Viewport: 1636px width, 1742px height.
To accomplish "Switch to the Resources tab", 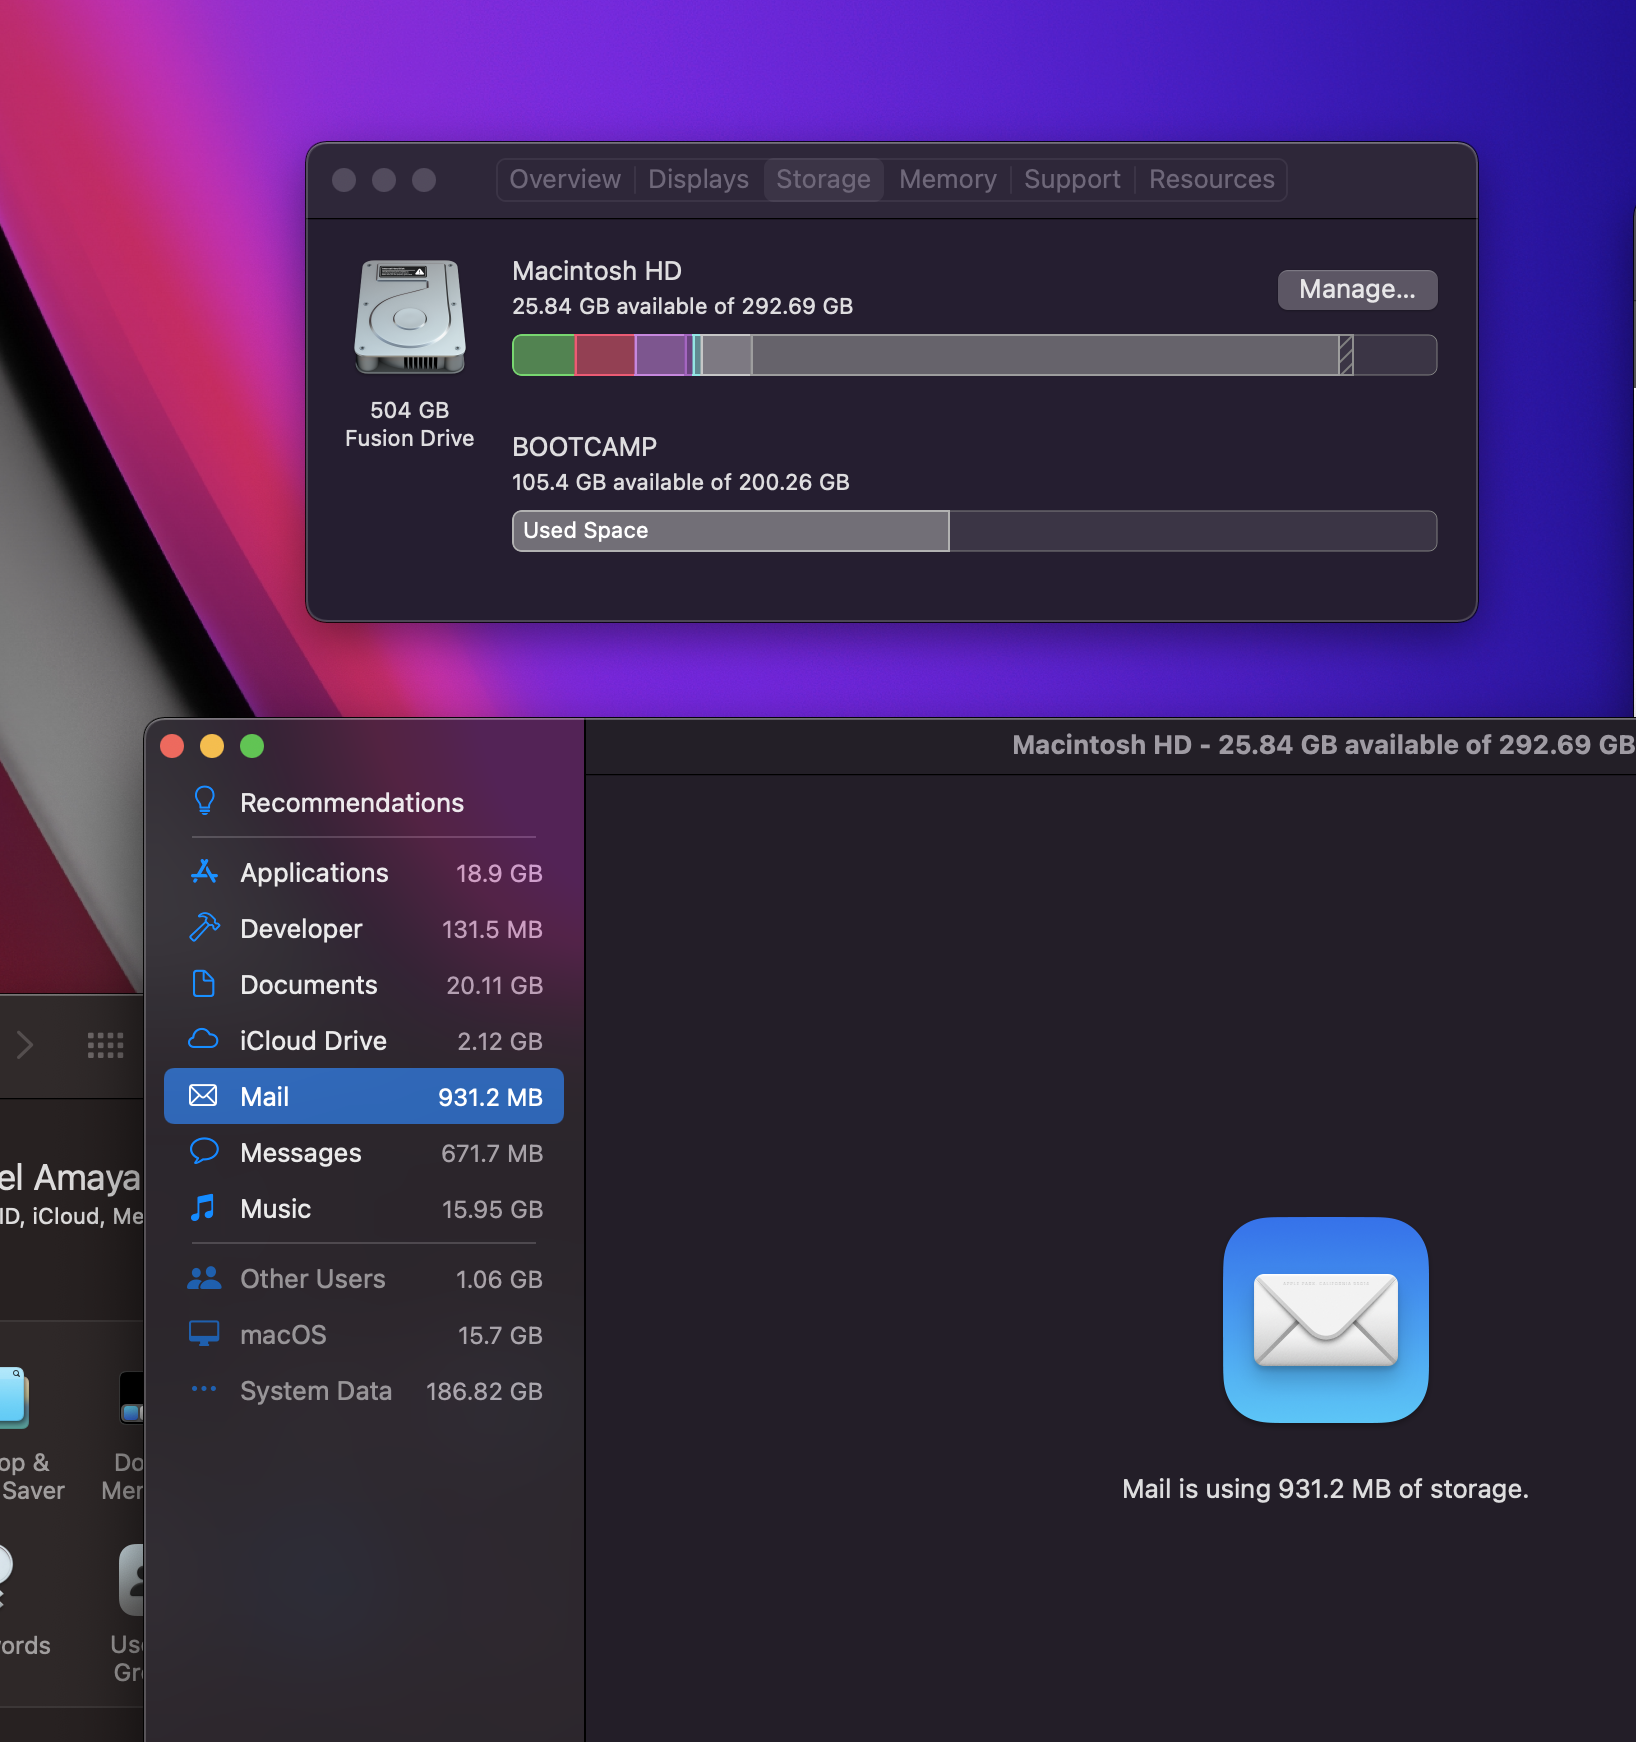I will click(x=1211, y=179).
